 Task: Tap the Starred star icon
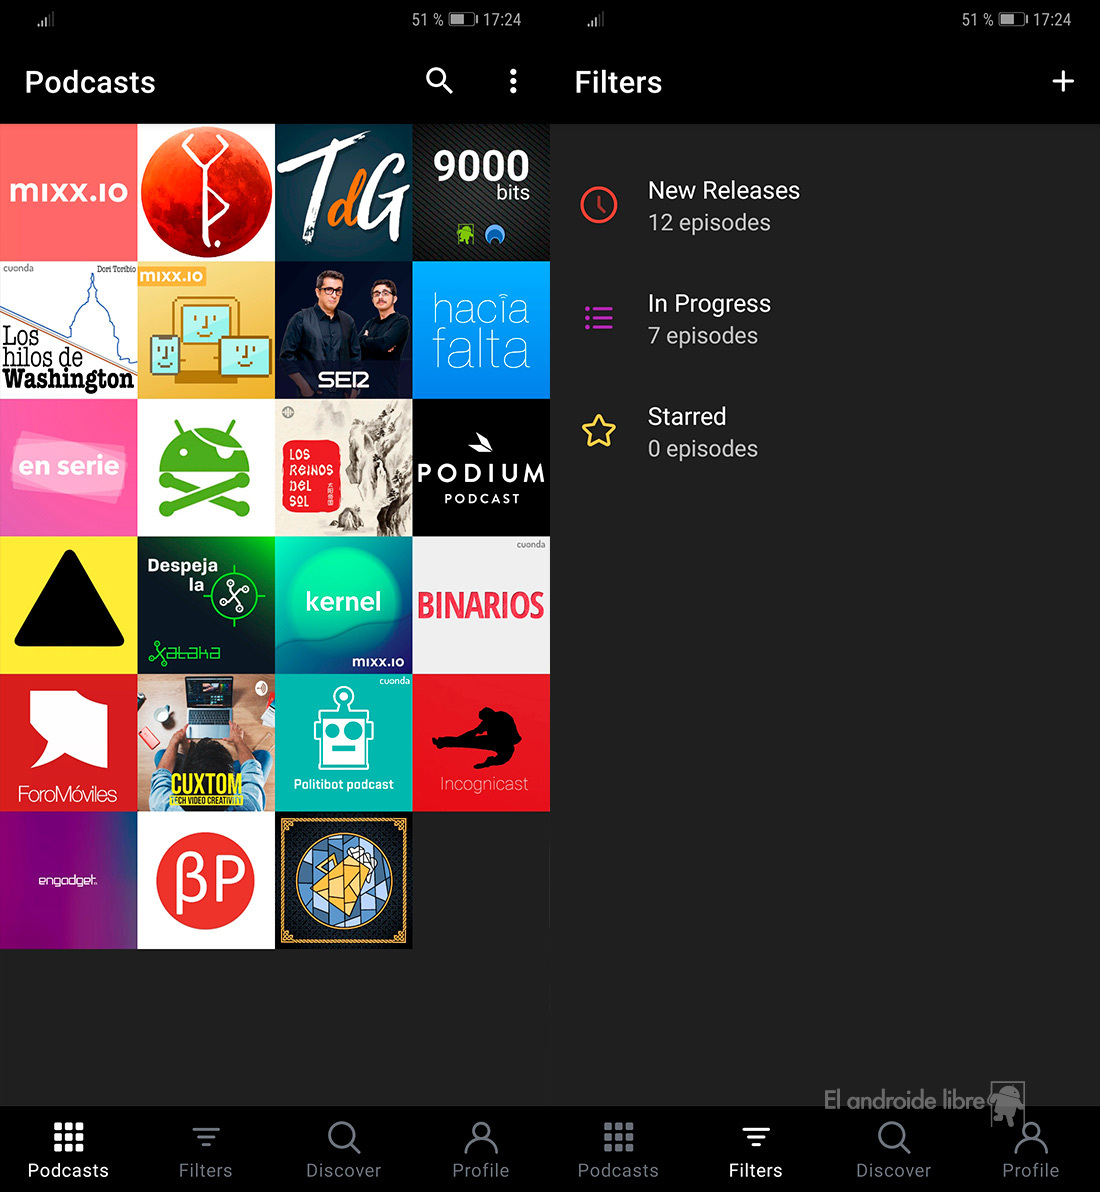tap(598, 431)
